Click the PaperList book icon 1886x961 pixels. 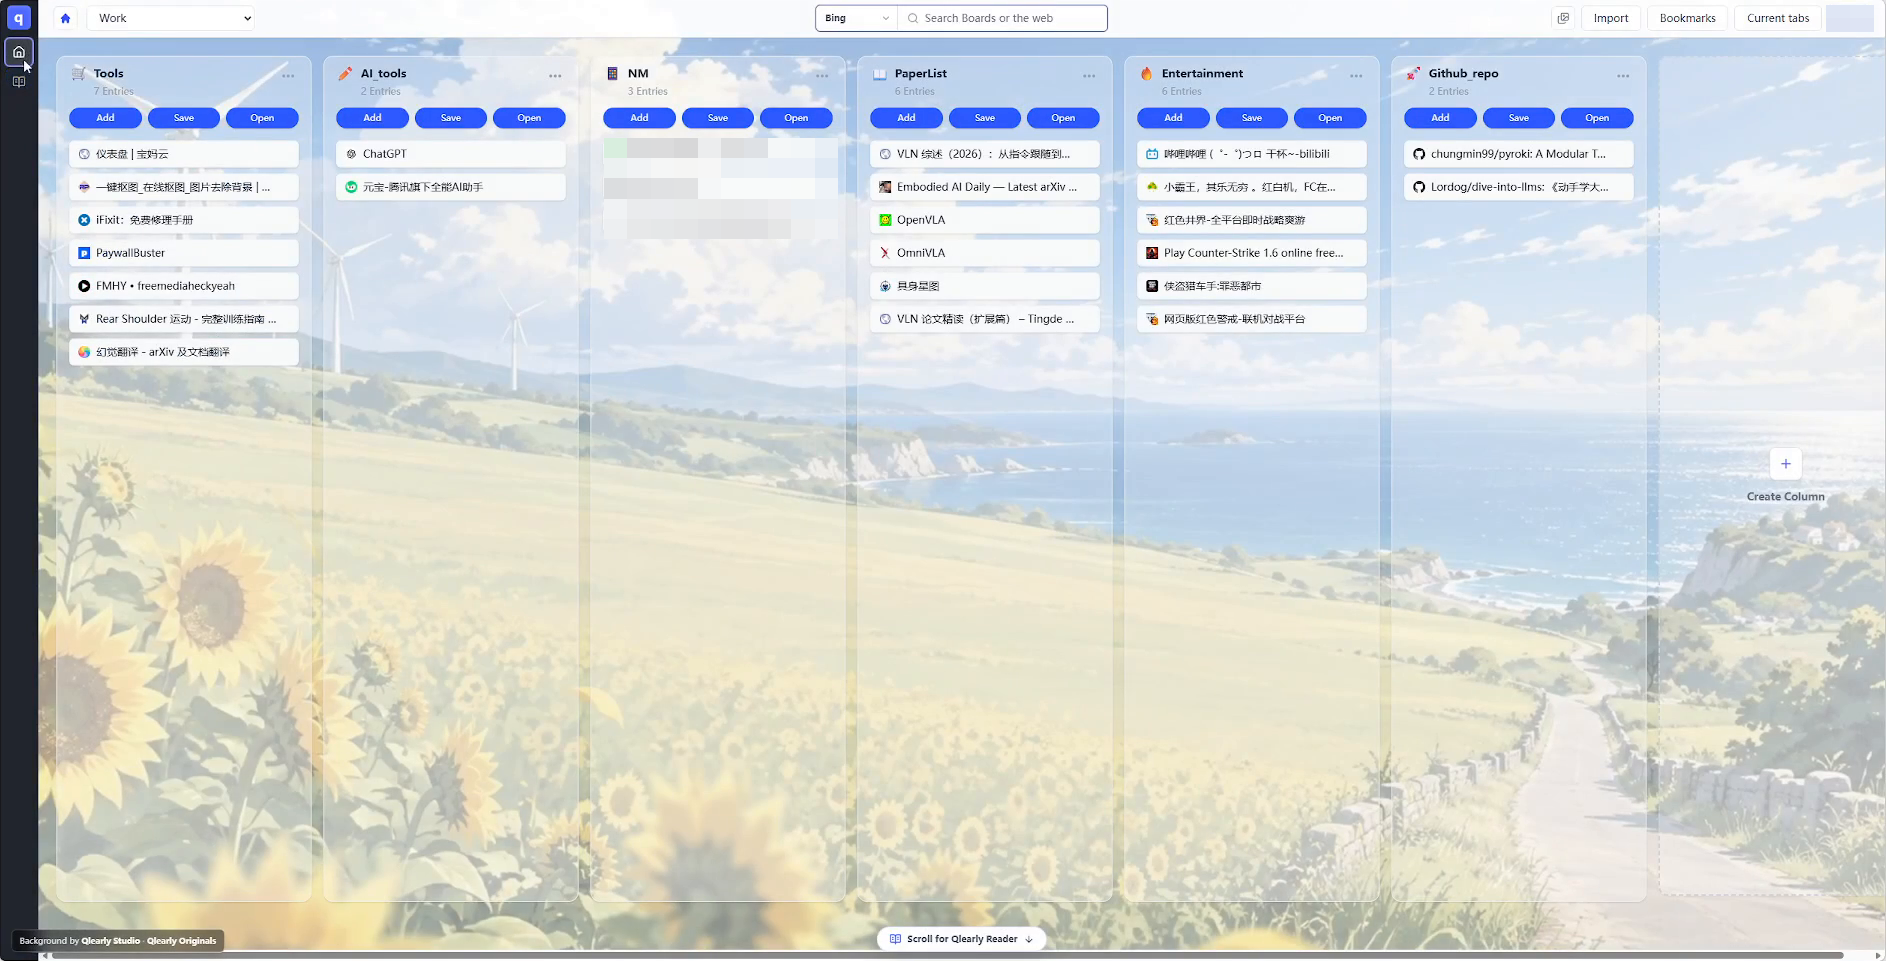click(880, 73)
